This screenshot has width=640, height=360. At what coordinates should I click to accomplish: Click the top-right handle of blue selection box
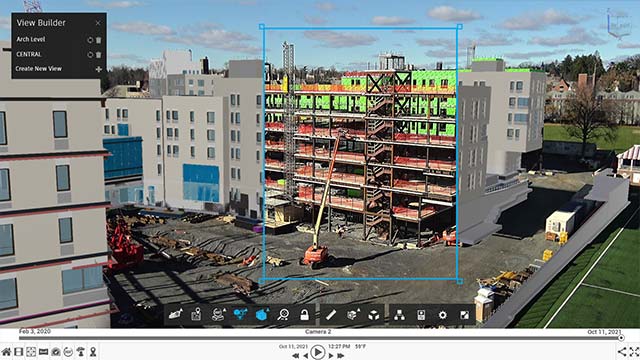point(460,27)
